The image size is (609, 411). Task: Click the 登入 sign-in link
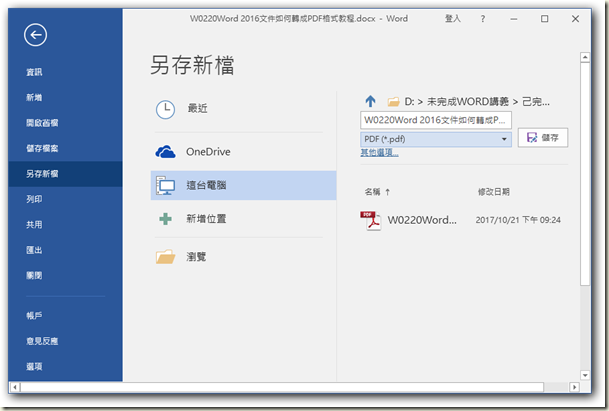452,19
